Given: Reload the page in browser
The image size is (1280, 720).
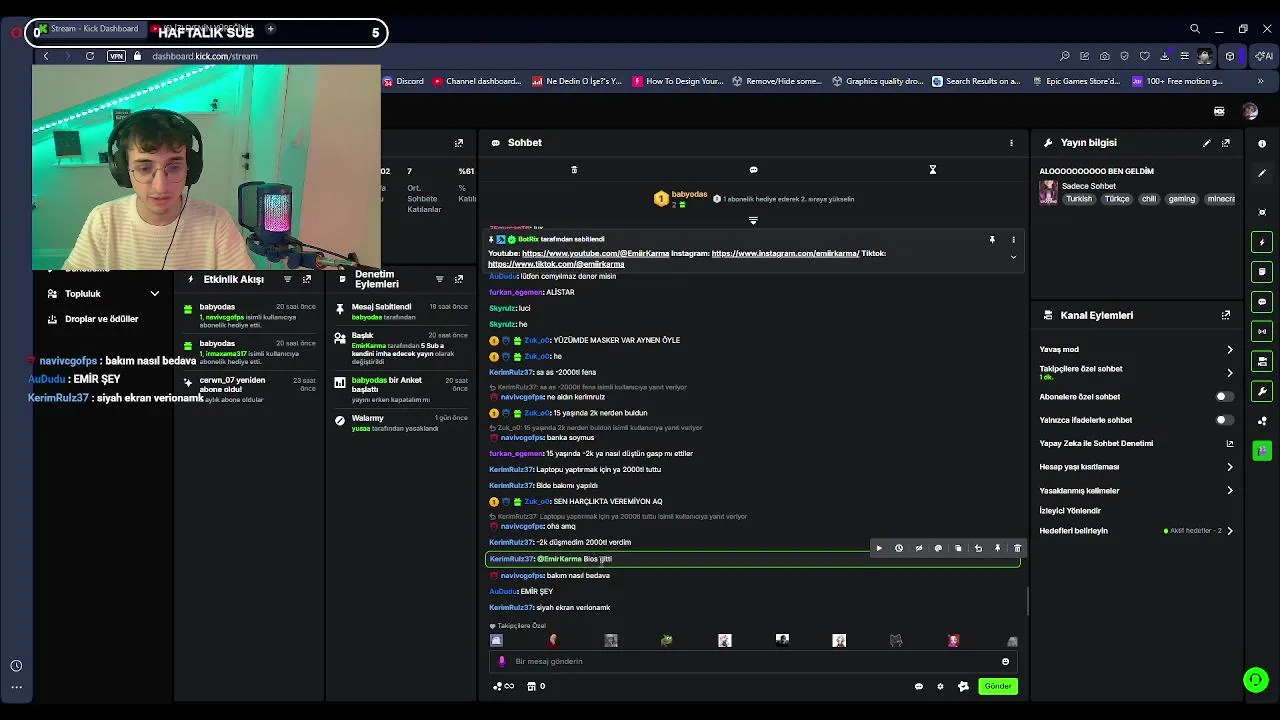Looking at the screenshot, I should [90, 56].
